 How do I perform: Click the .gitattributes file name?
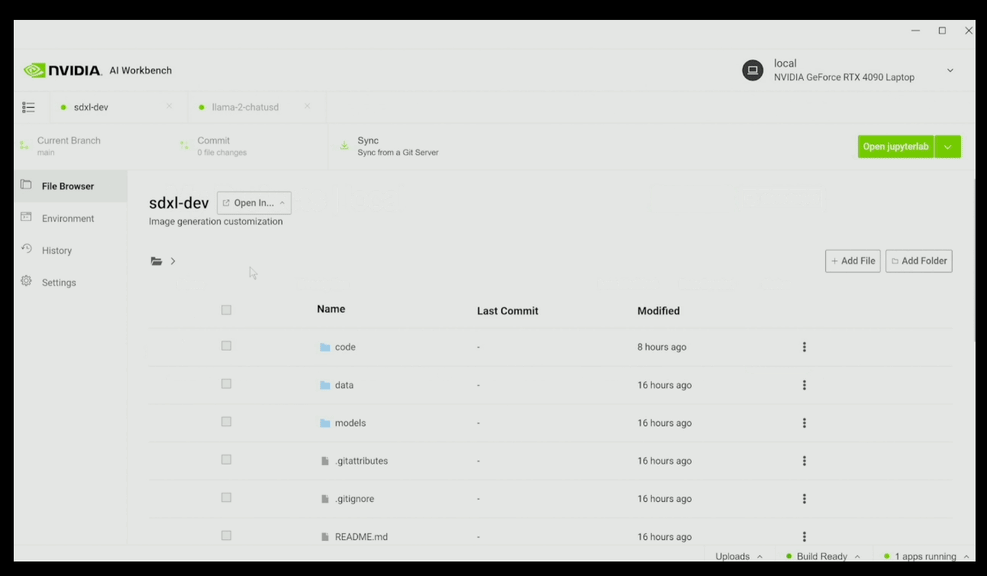coord(361,461)
